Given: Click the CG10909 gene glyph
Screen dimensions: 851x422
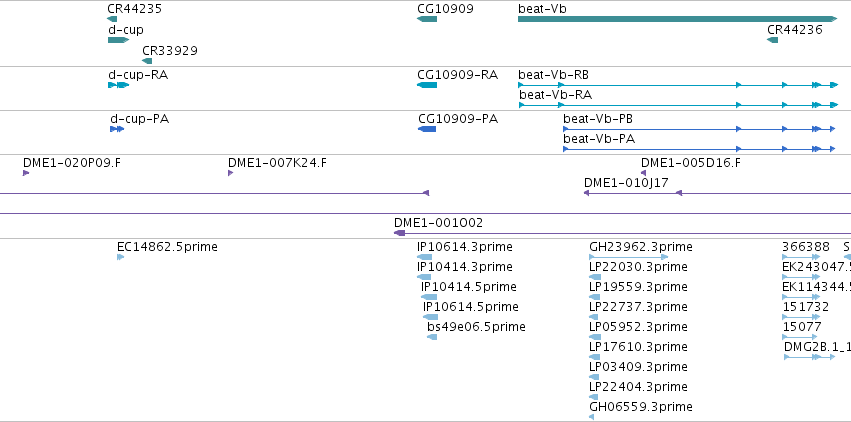Looking at the screenshot, I should click(427, 19).
